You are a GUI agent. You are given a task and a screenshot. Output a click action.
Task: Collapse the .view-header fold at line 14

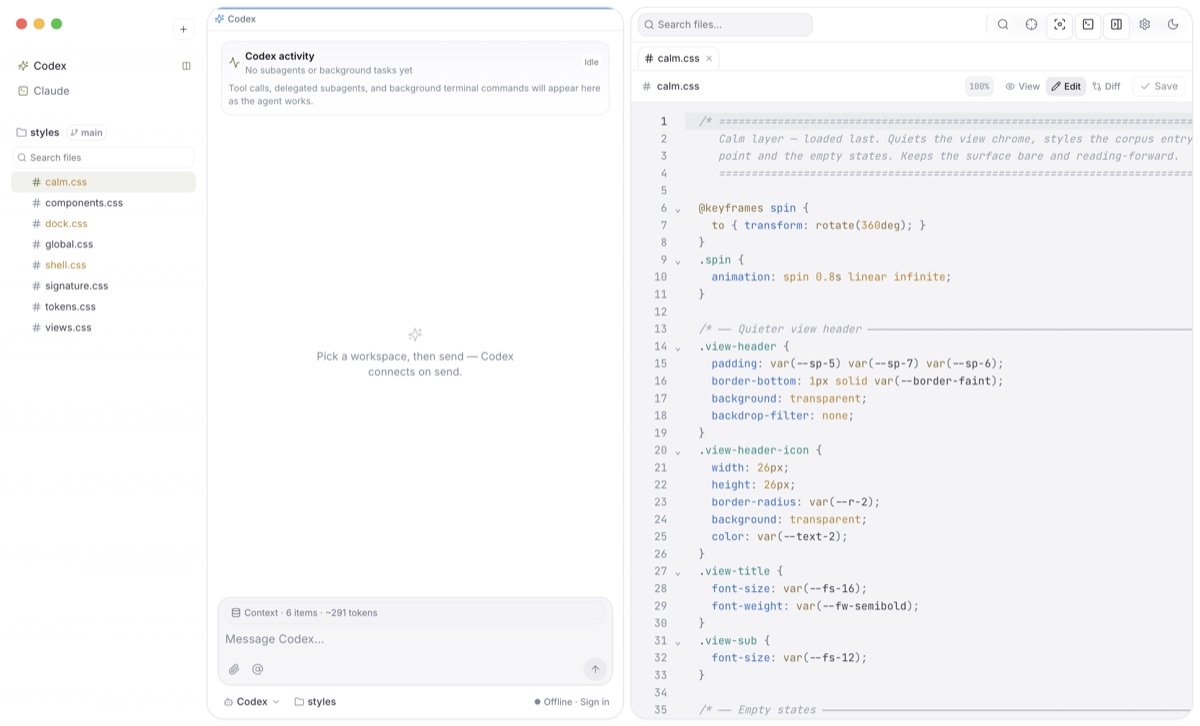[678, 348]
